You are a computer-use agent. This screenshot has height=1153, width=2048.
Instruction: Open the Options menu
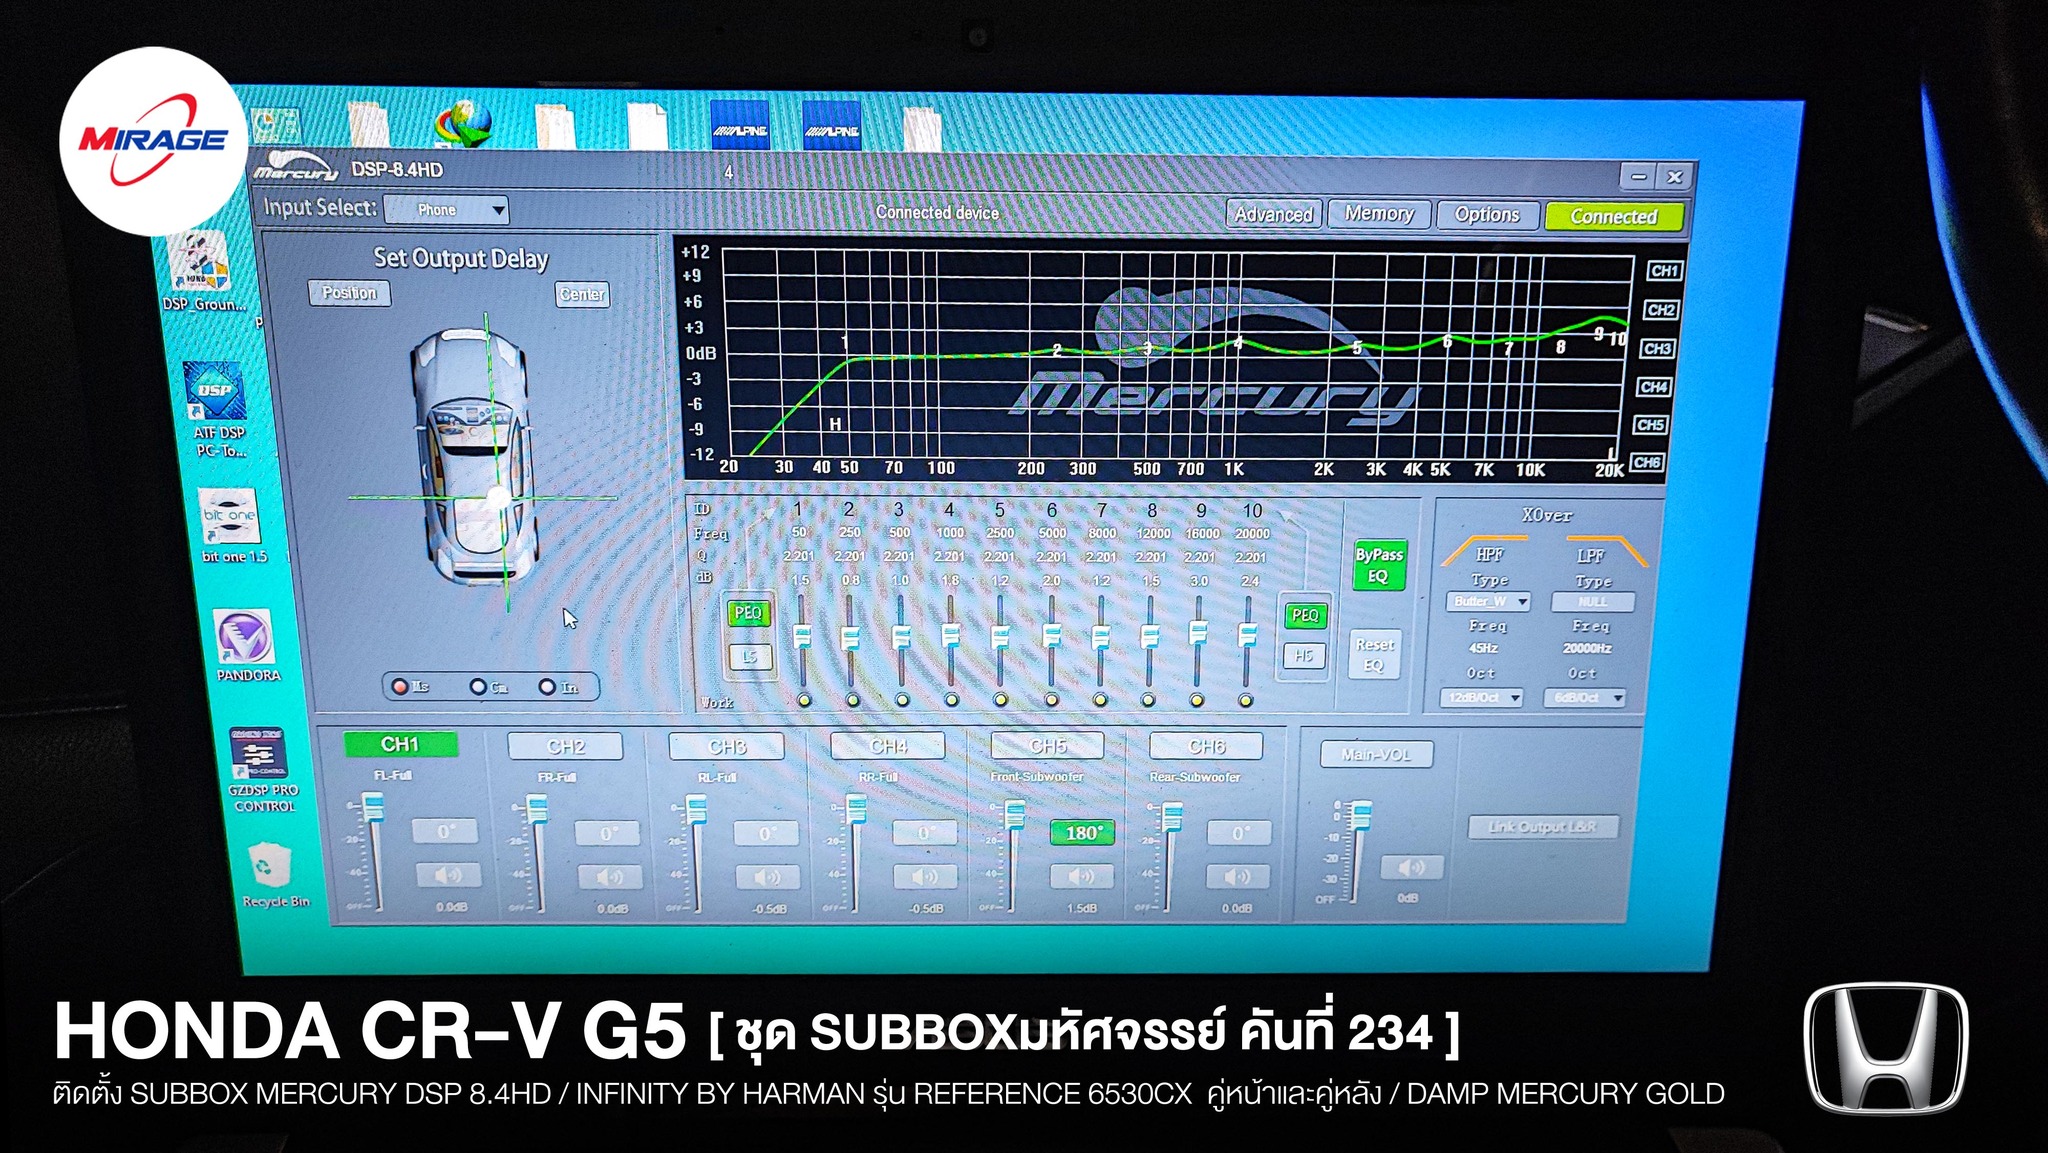pyautogui.click(x=1487, y=215)
